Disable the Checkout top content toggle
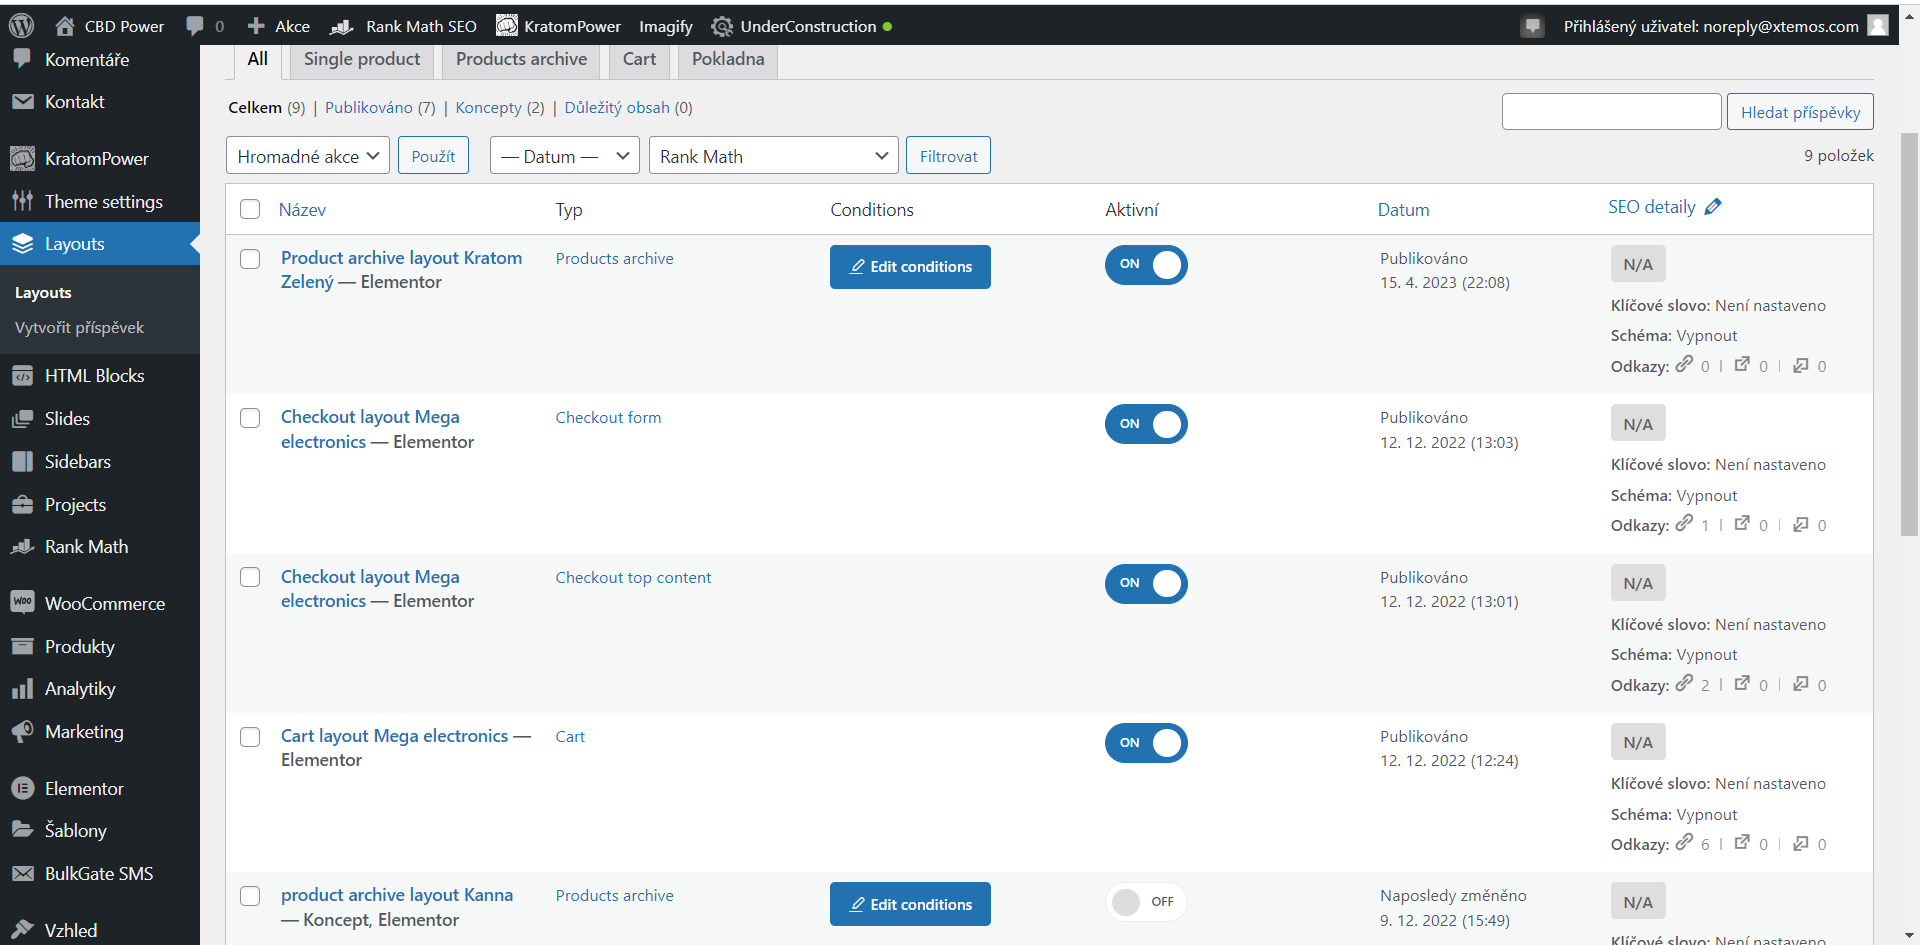The height and width of the screenshot is (945, 1920). 1146,584
